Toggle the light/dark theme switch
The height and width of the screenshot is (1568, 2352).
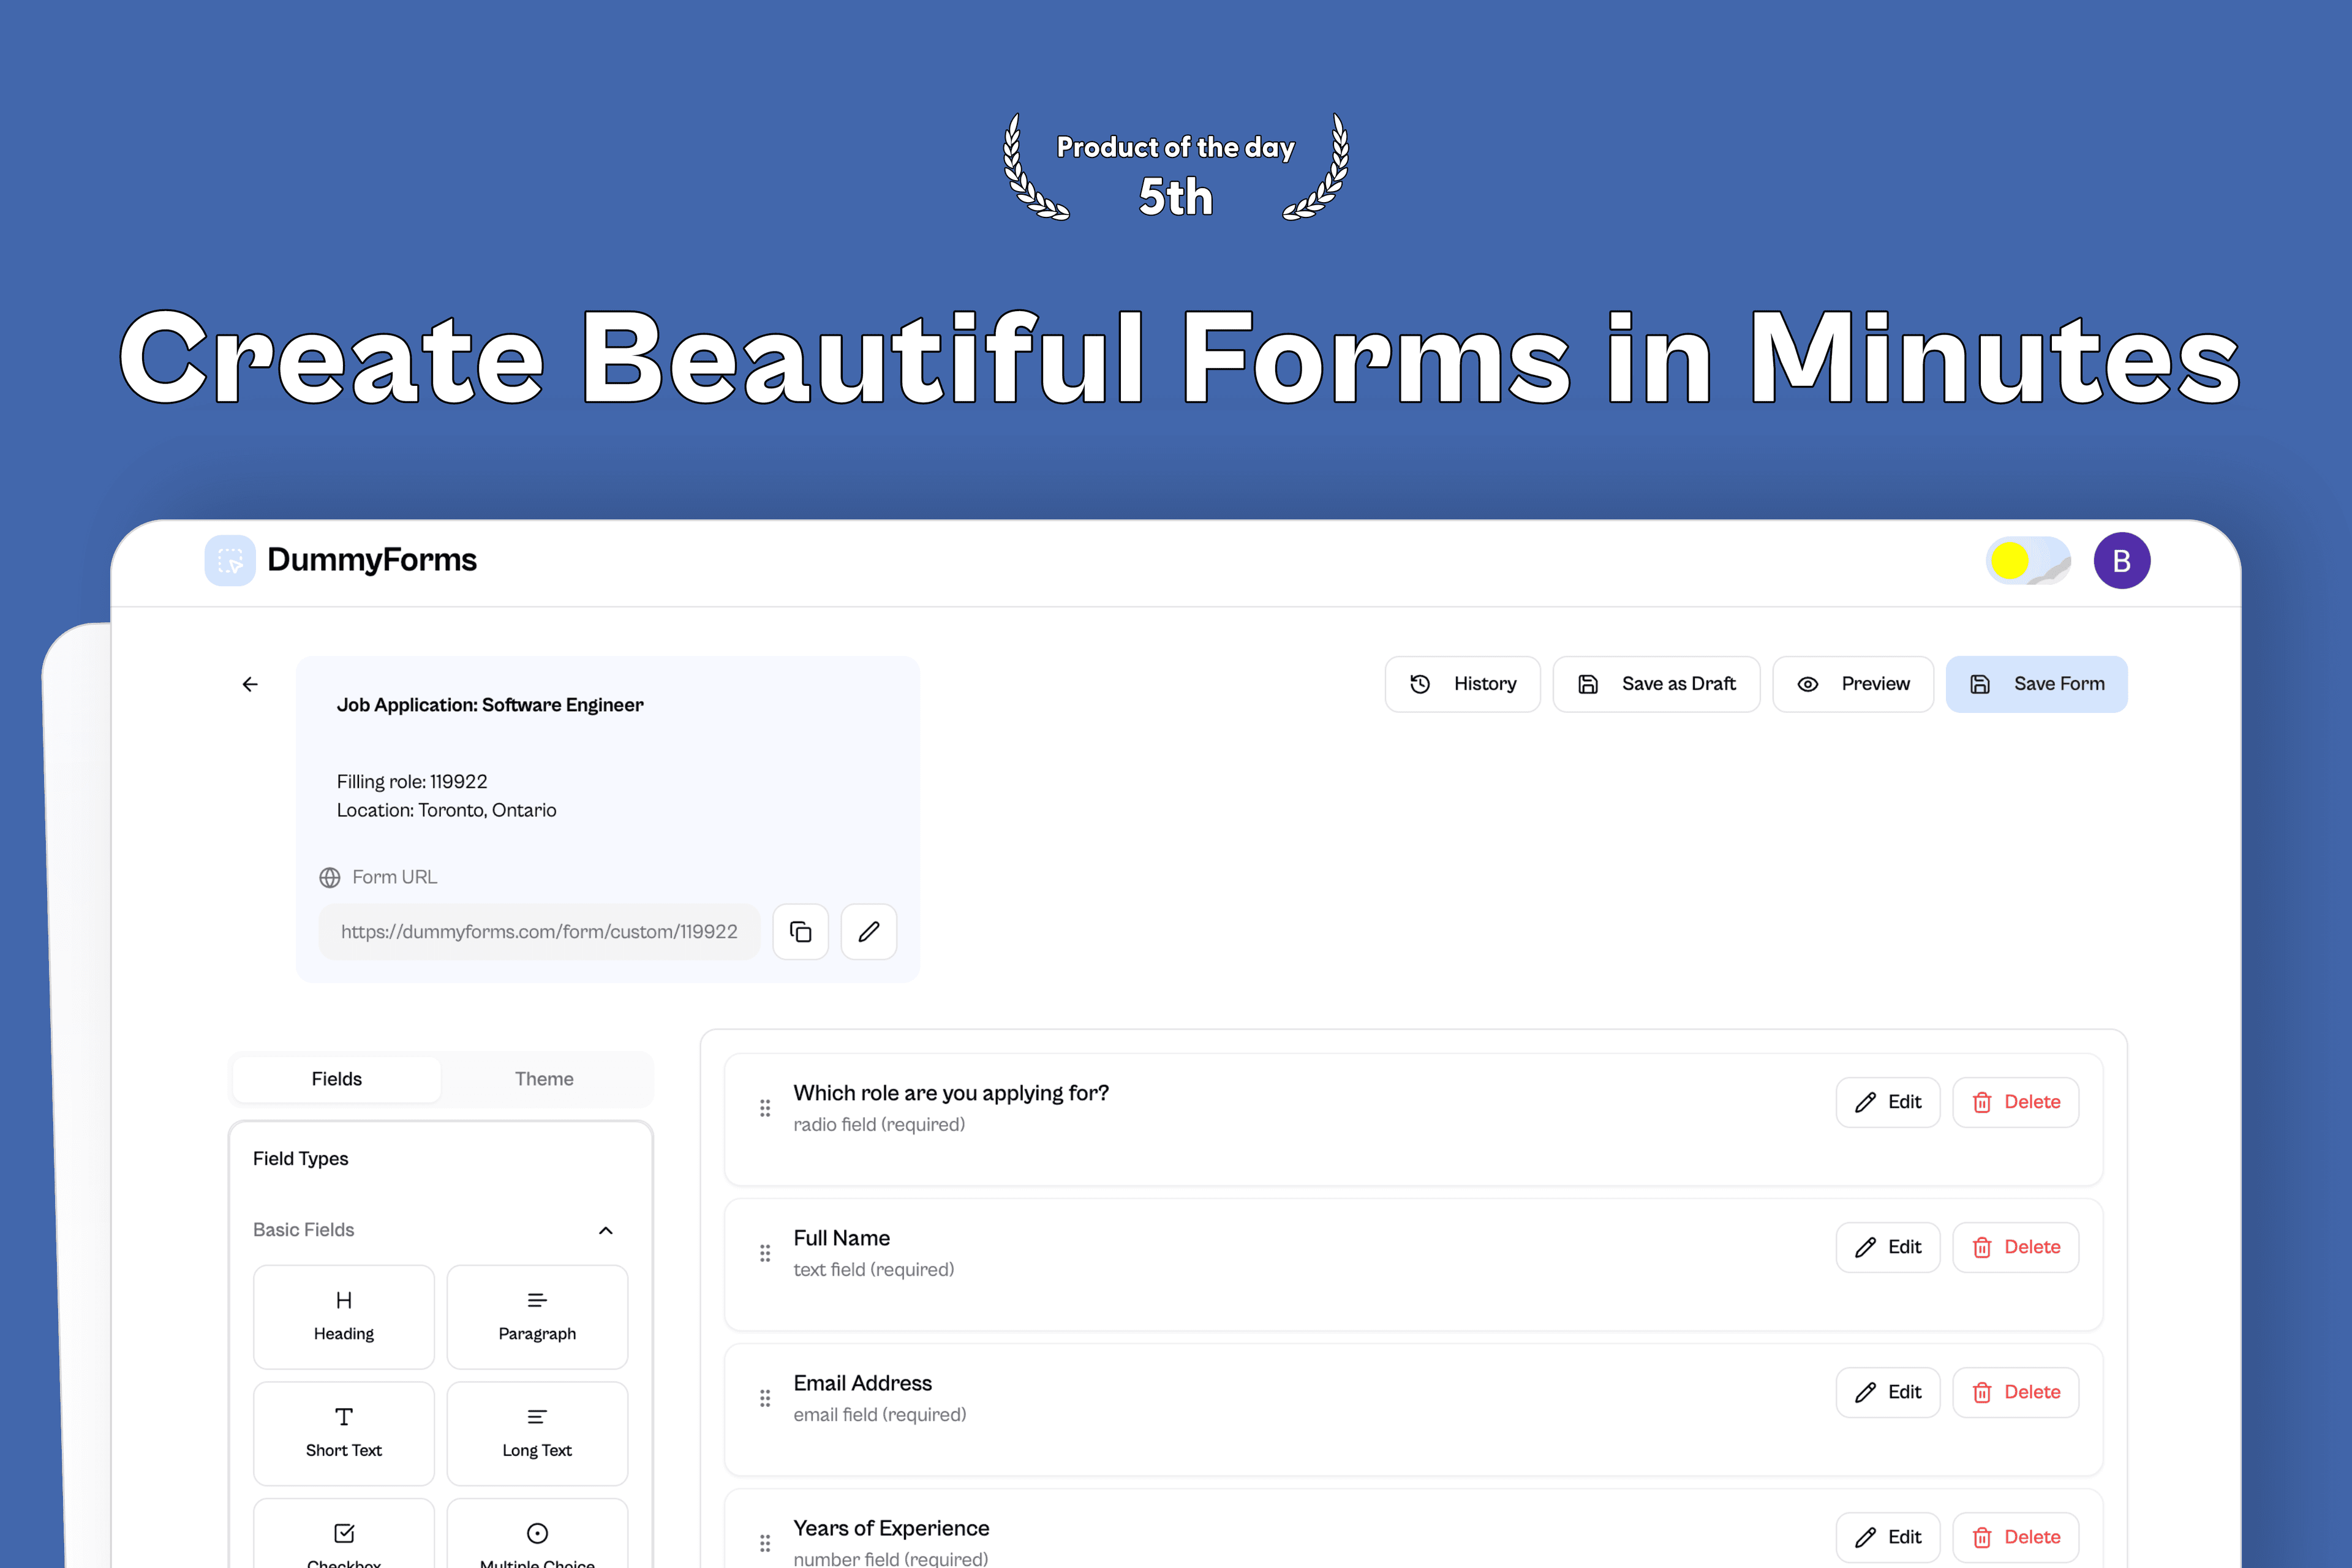[x=2028, y=560]
